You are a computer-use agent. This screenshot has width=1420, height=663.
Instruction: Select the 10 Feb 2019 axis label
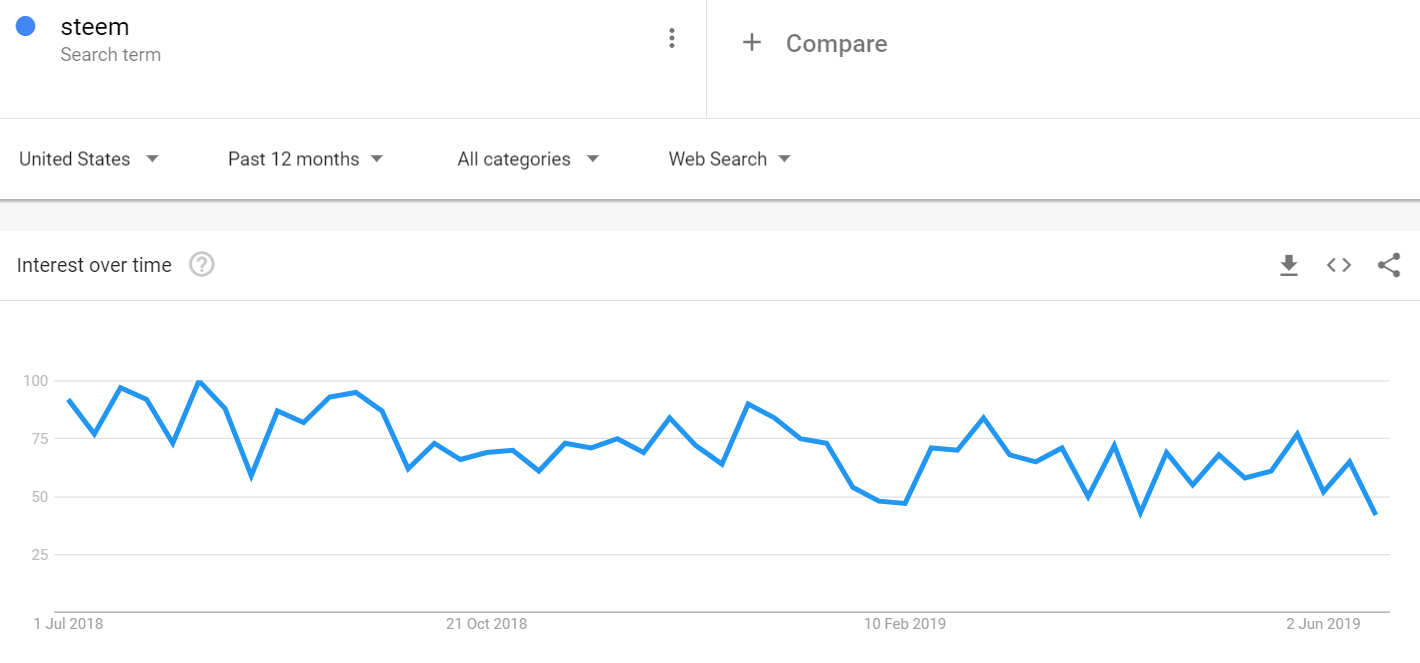point(905,624)
